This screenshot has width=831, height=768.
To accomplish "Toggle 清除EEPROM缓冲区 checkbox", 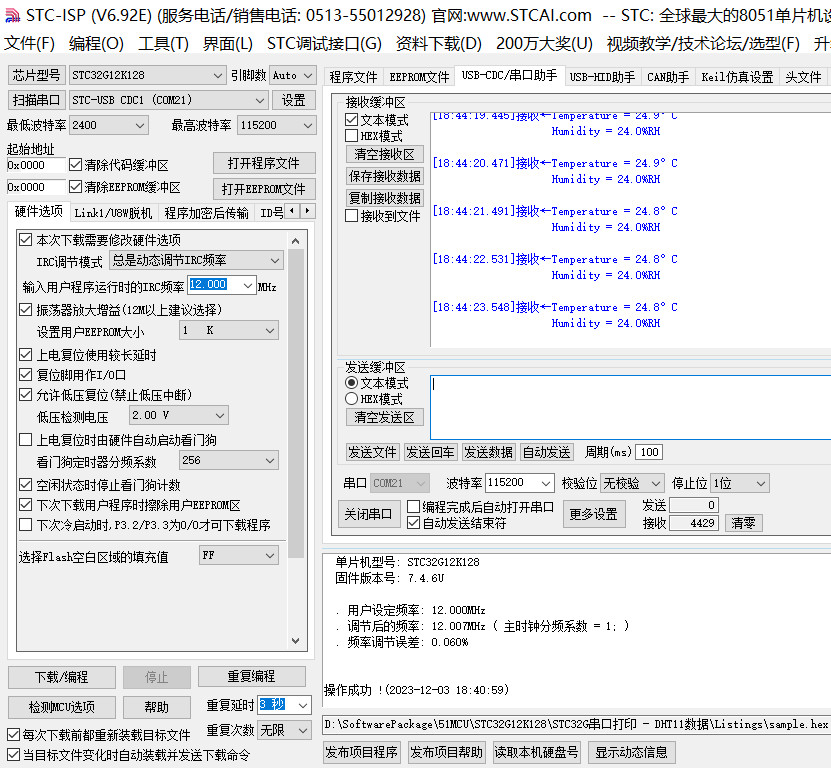I will 75,187.
